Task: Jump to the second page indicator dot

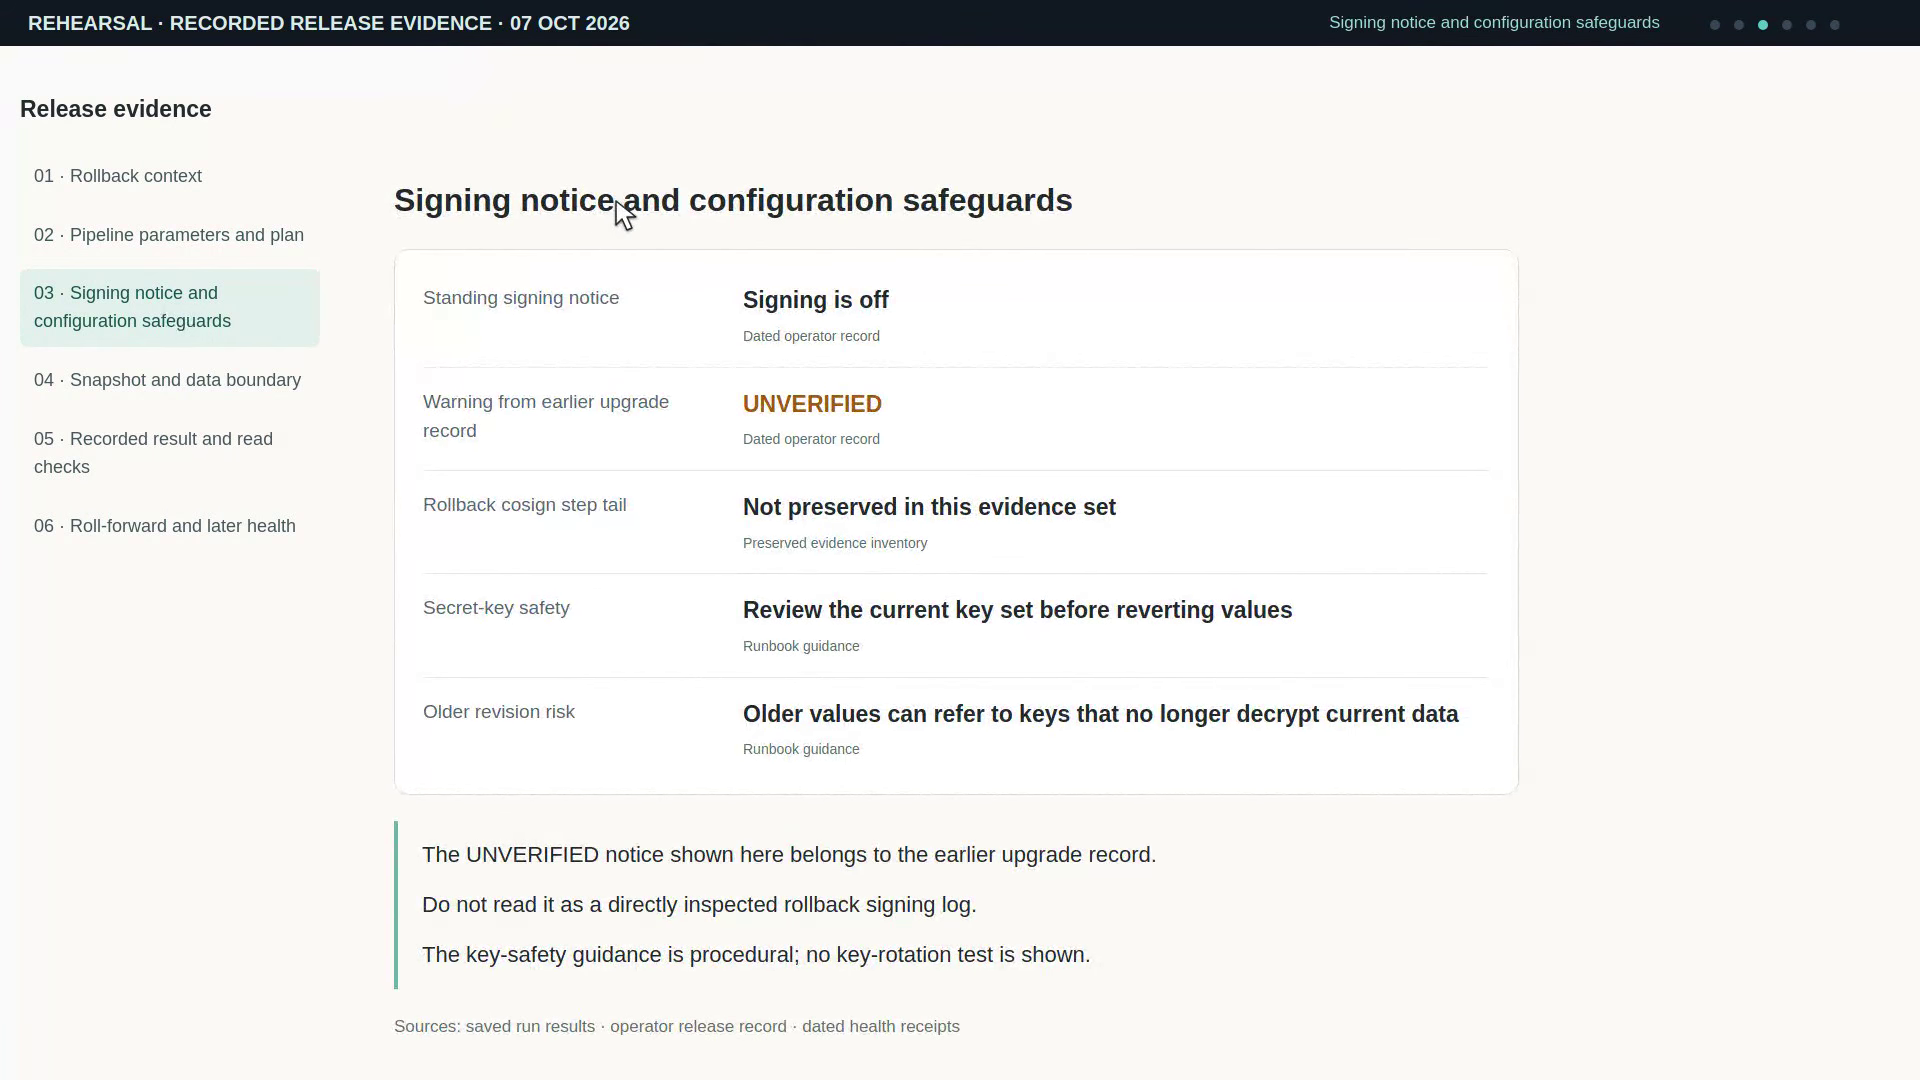Action: tap(1739, 25)
